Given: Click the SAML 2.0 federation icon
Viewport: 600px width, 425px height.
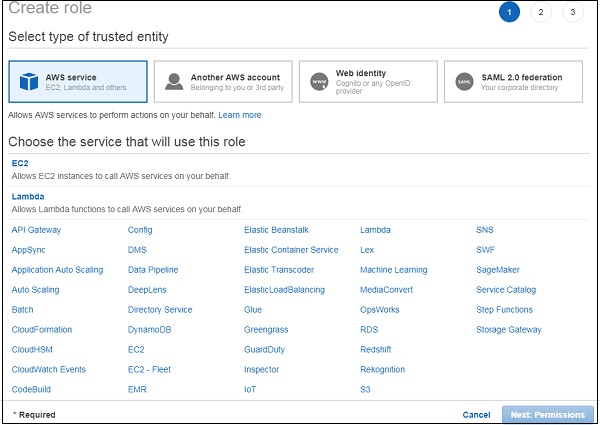Looking at the screenshot, I should tap(464, 82).
